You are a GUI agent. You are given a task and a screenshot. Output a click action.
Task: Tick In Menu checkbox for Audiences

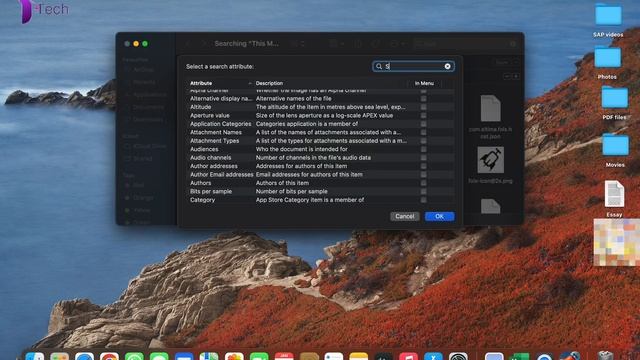[424, 149]
